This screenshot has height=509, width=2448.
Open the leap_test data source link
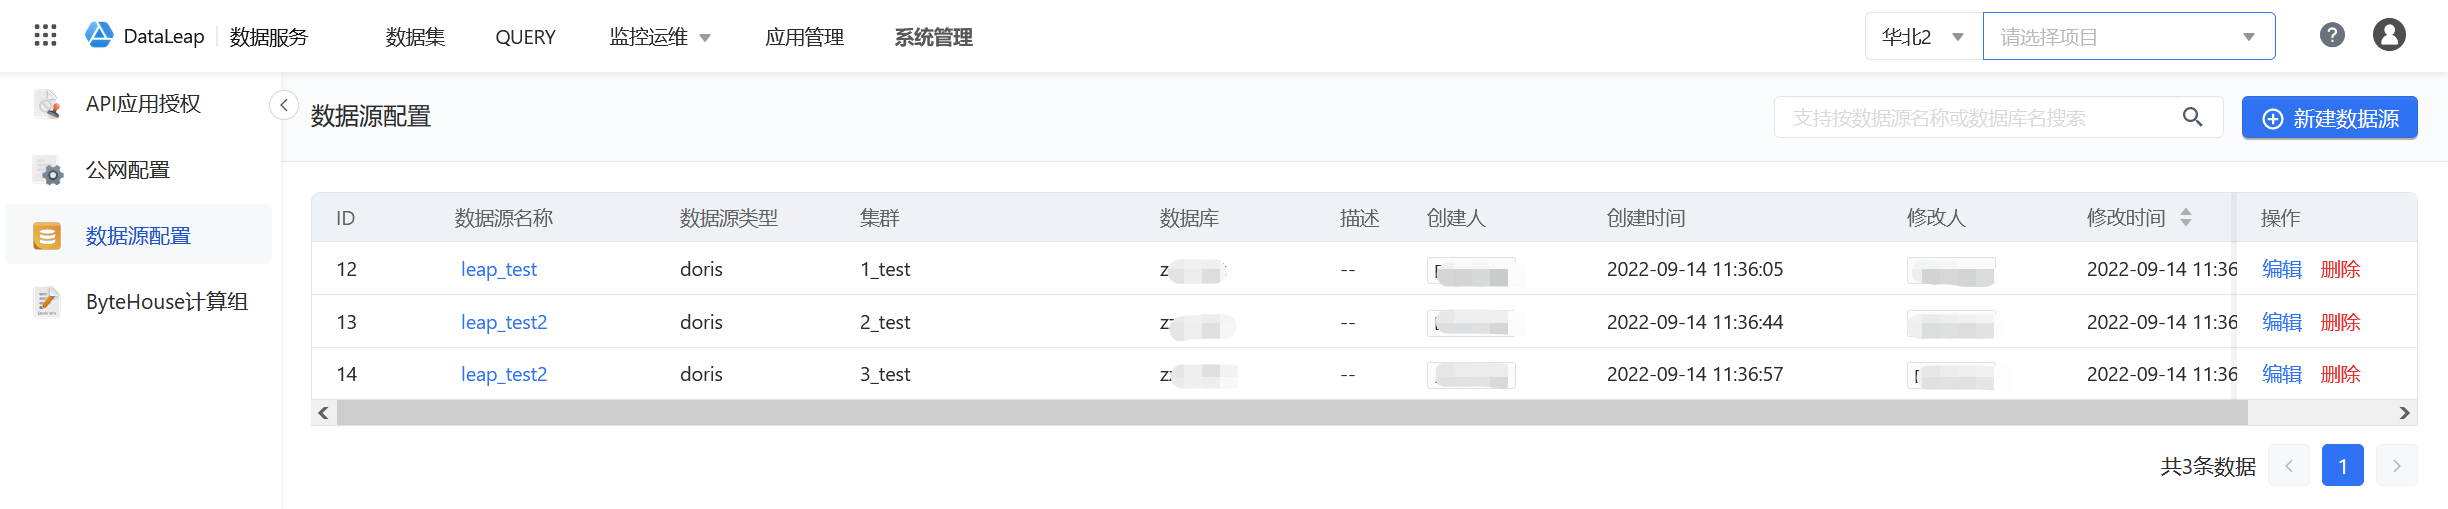click(x=498, y=269)
